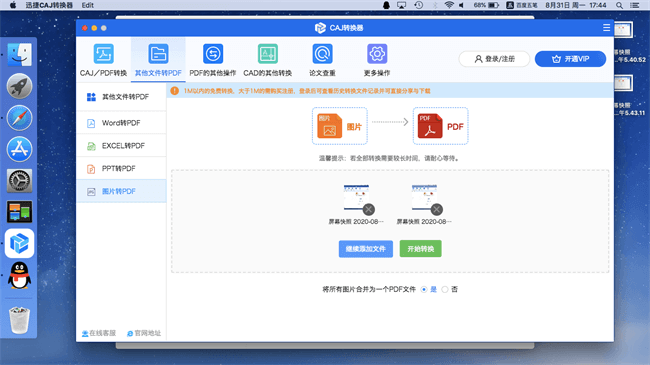Open the Apple menu

click(13, 5)
